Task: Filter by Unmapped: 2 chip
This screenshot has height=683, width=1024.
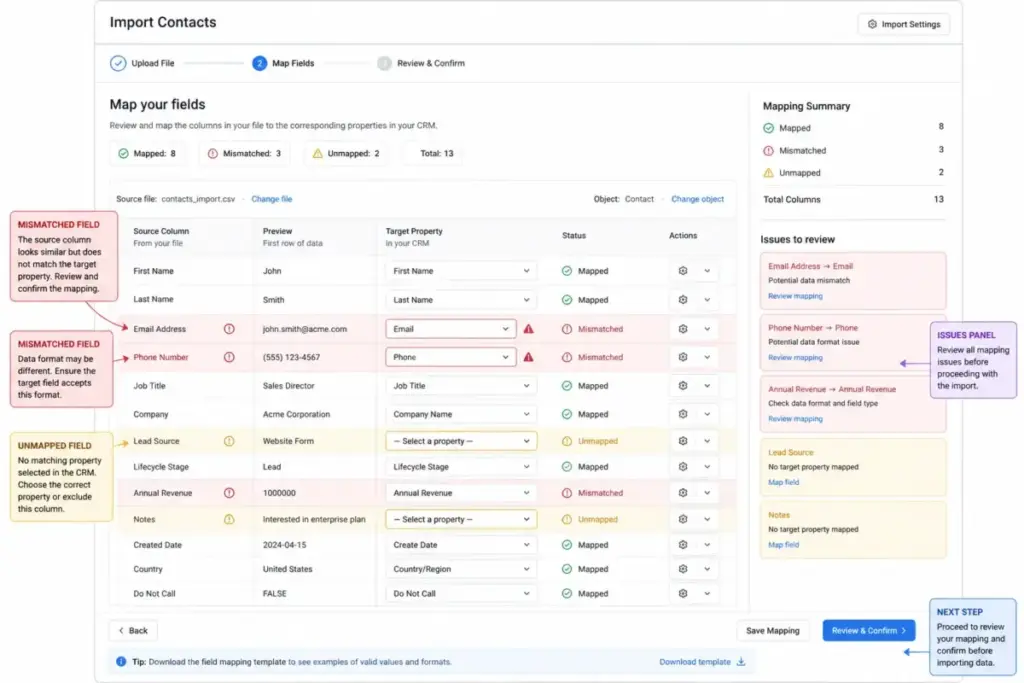Action: click(x=347, y=153)
